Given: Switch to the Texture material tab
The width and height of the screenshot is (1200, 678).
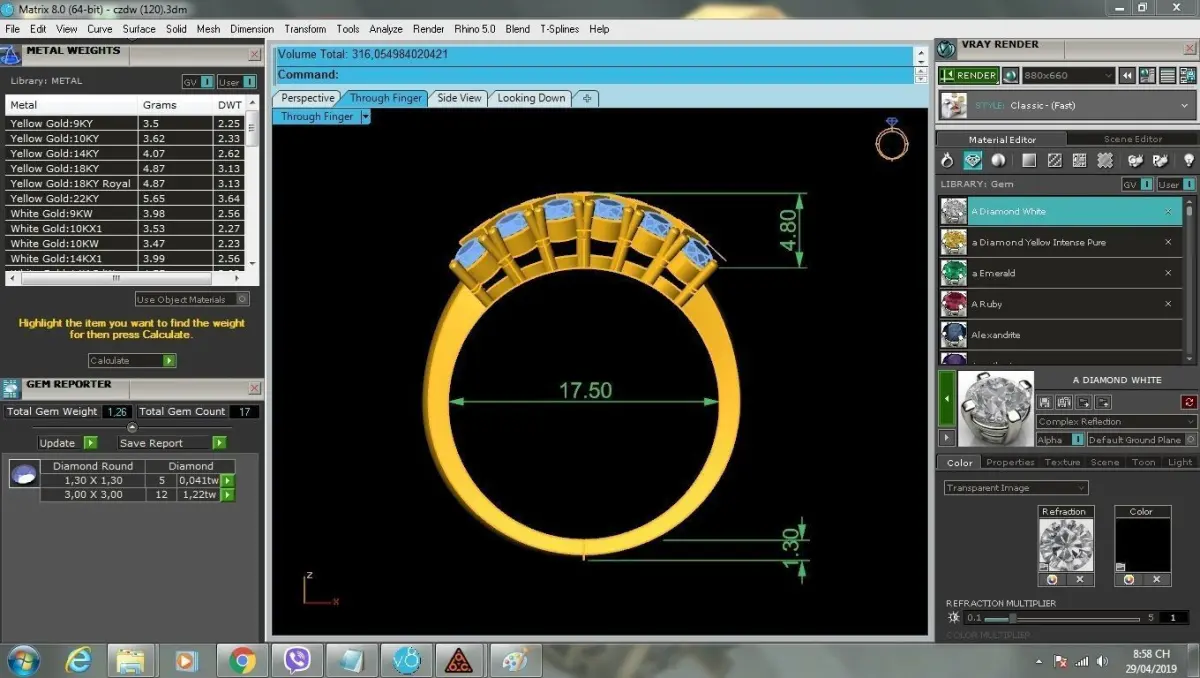Looking at the screenshot, I should point(1062,462).
